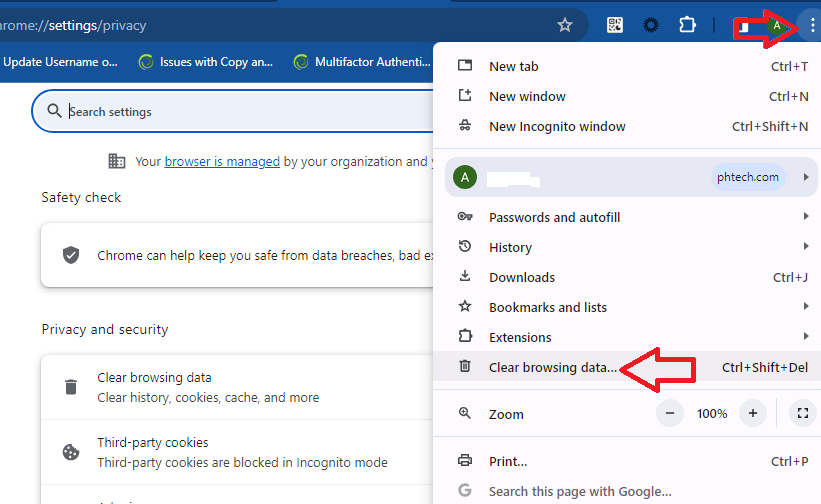Screen dimensions: 821x504
Task: Open the Extensions puzzle piece in toolbar
Action: (x=687, y=25)
